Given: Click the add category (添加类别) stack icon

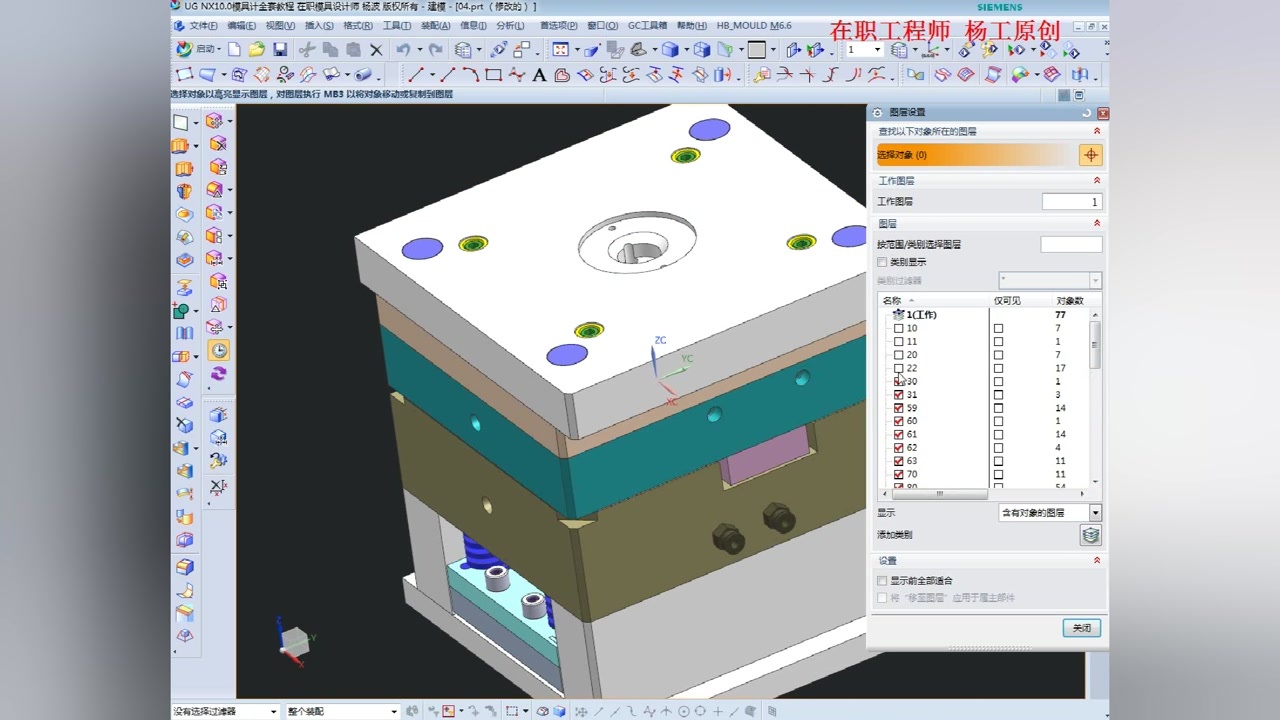Looking at the screenshot, I should coord(1091,535).
